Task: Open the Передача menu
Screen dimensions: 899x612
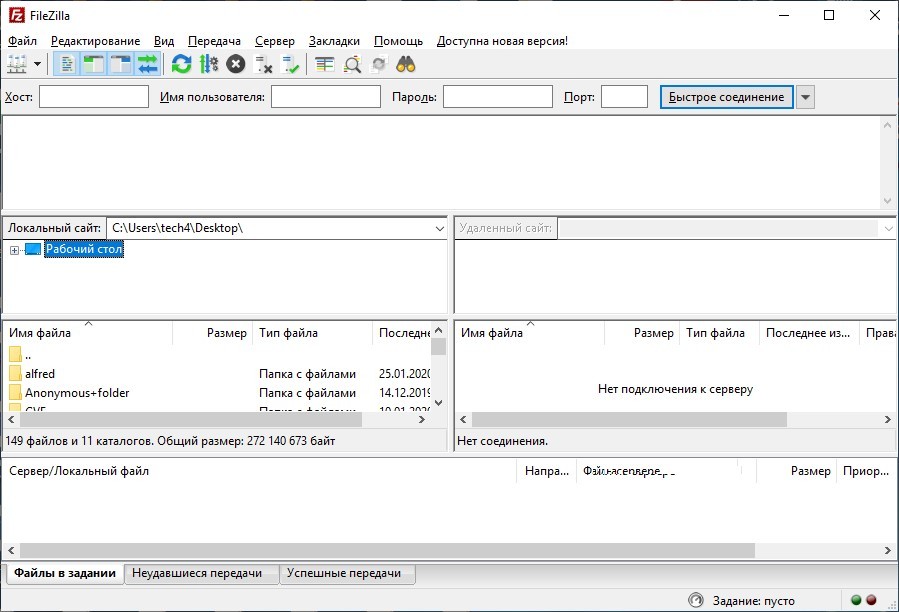Action: [x=214, y=41]
